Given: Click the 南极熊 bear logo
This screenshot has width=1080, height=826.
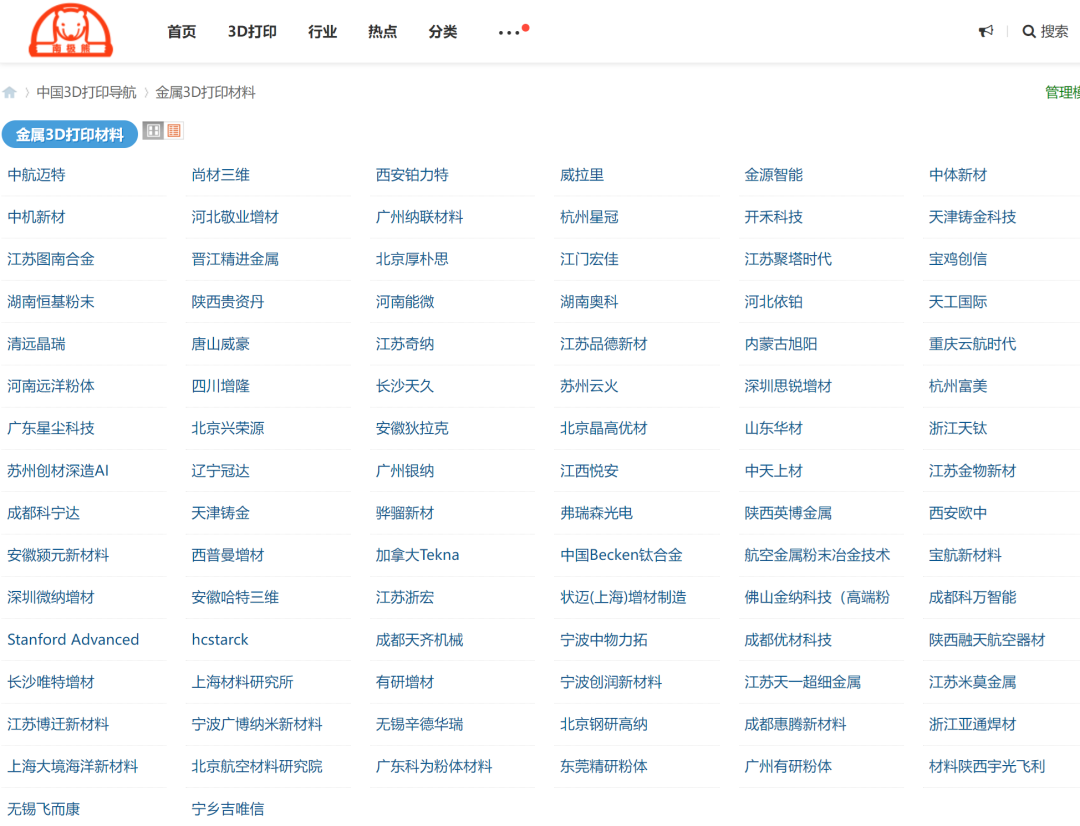Looking at the screenshot, I should pos(70,31).
